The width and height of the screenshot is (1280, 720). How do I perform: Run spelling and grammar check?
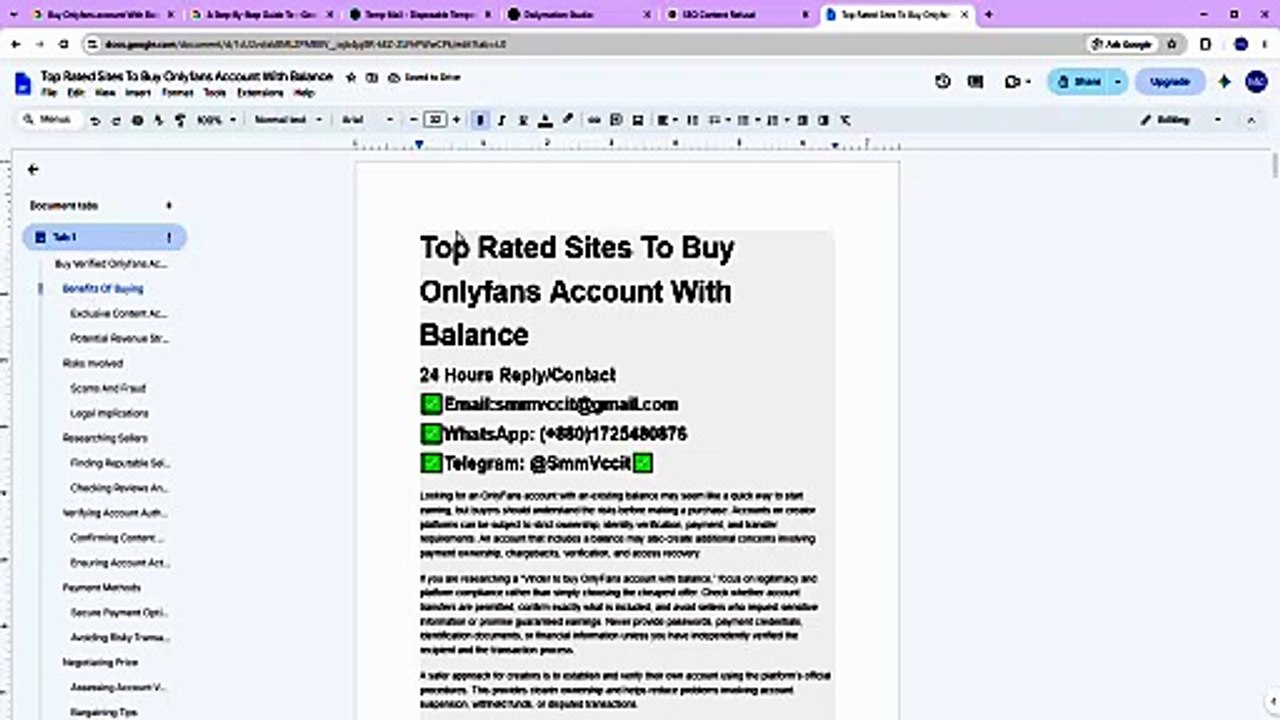click(159, 120)
